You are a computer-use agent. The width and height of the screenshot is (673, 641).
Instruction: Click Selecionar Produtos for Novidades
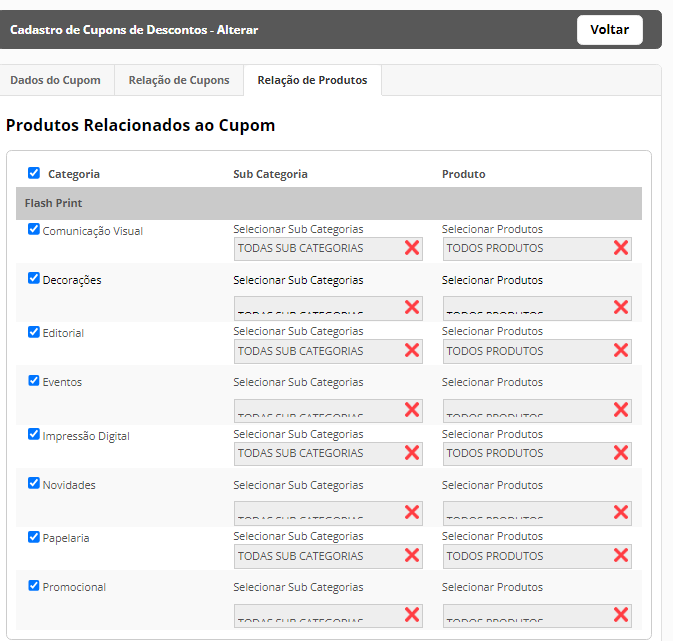[492, 485]
